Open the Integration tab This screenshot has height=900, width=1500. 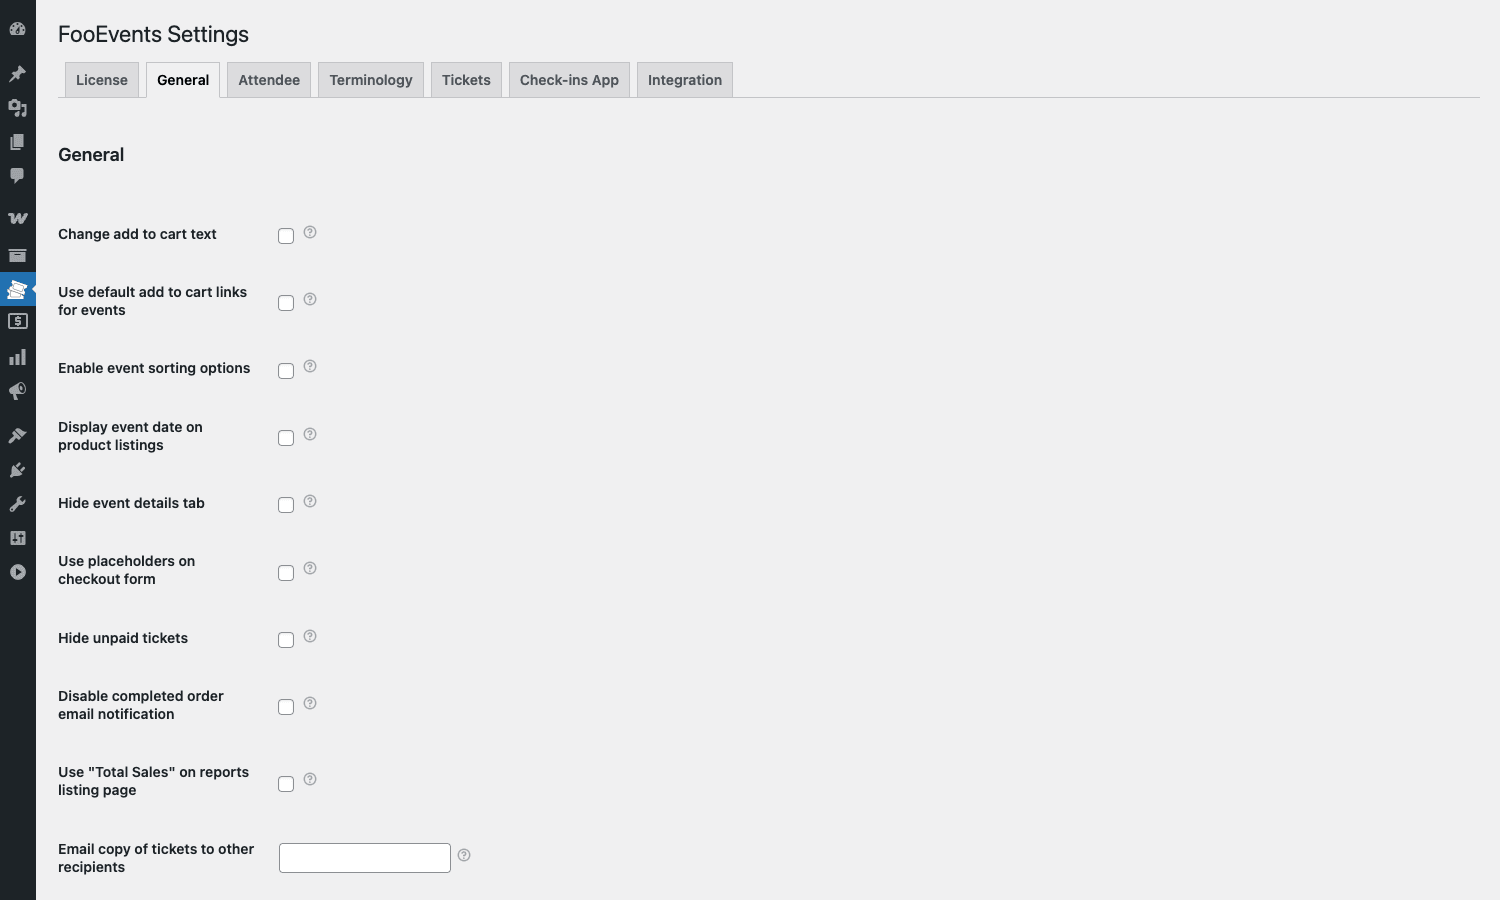pyautogui.click(x=685, y=80)
